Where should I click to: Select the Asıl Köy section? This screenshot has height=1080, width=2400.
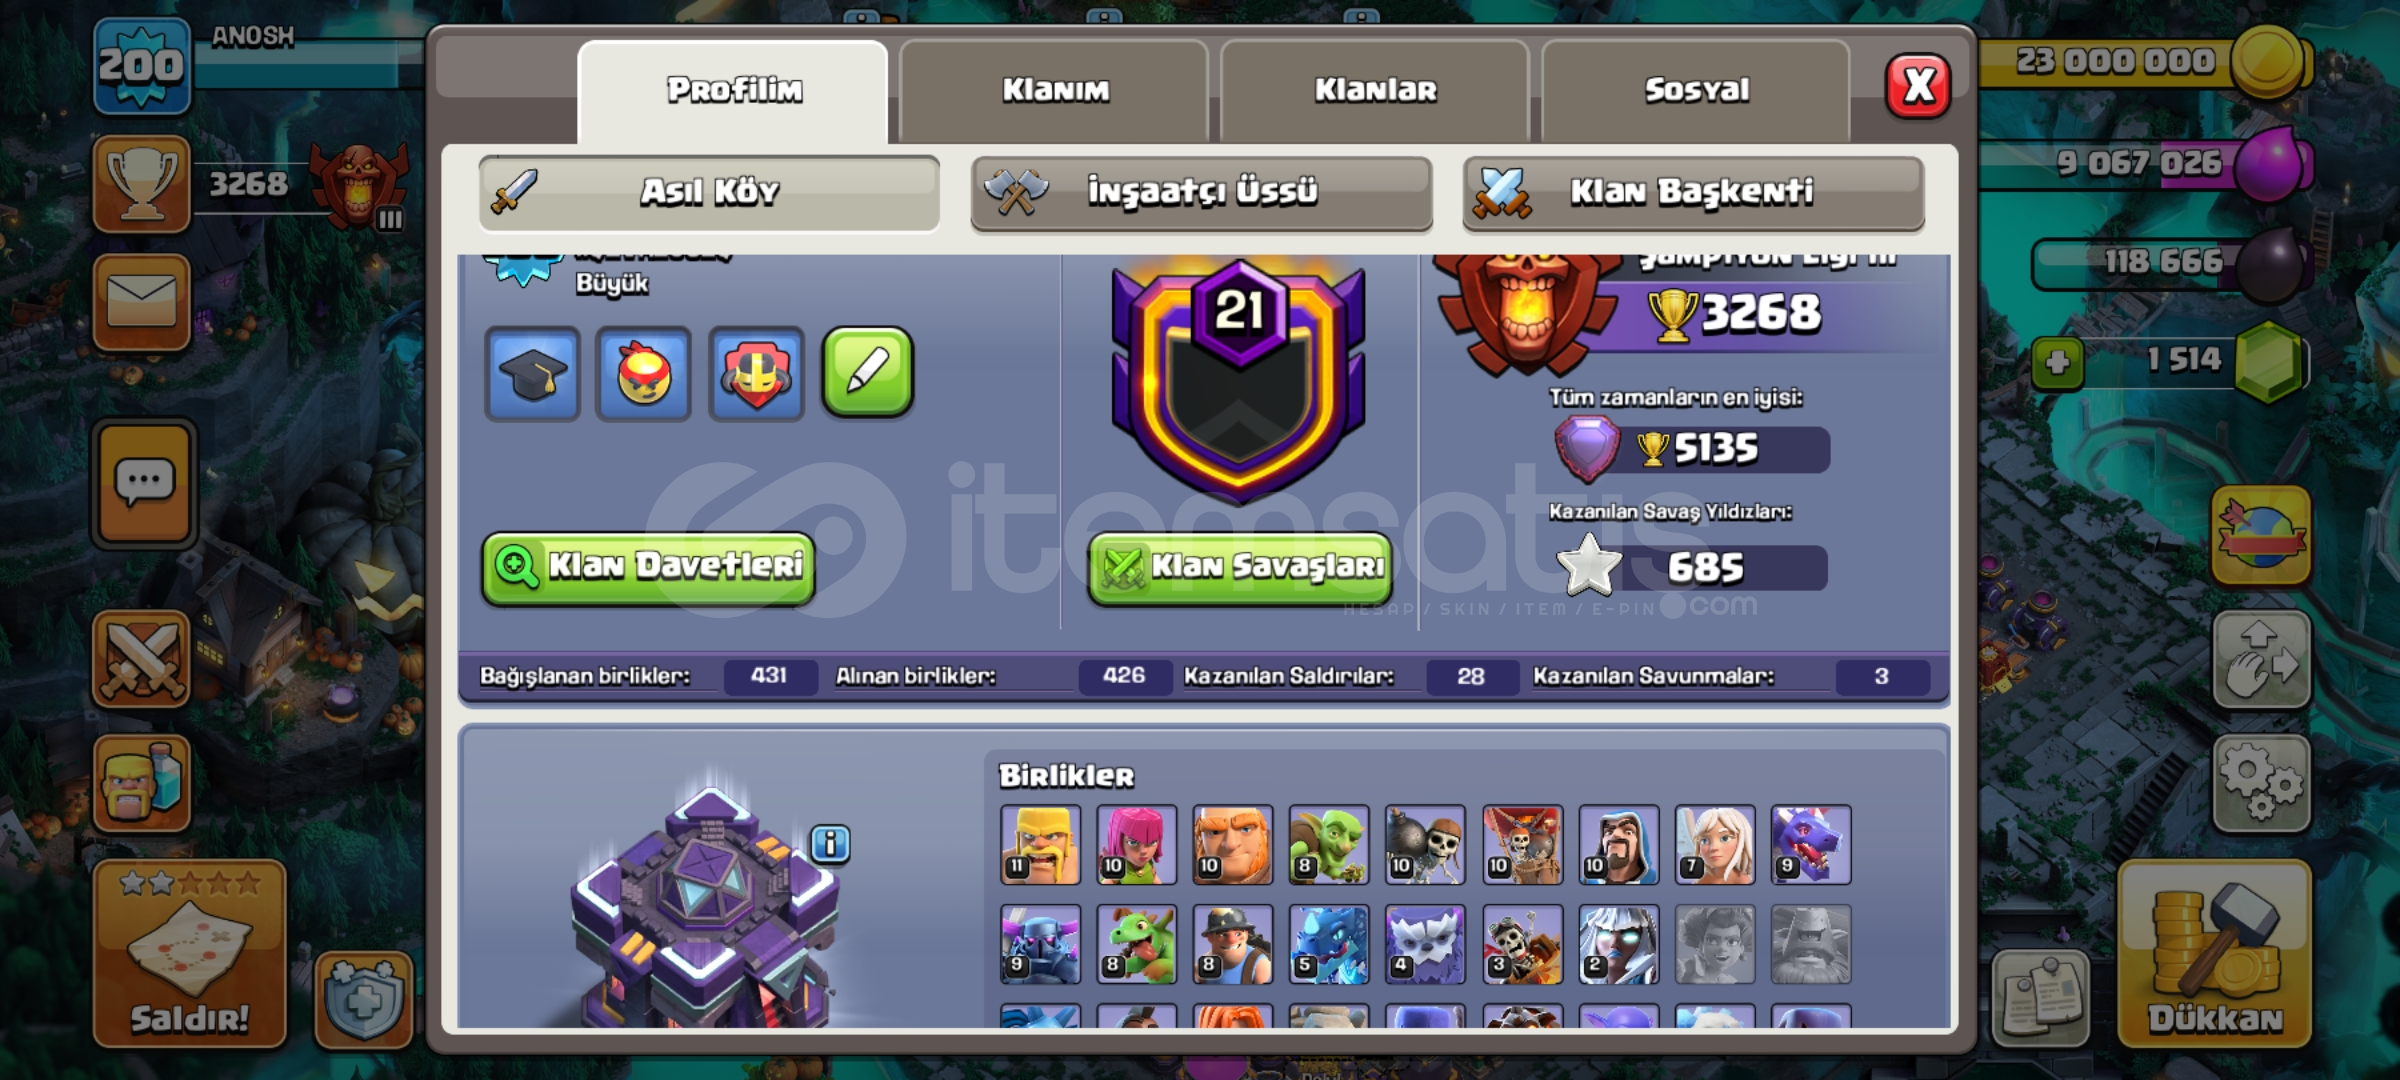coord(709,192)
